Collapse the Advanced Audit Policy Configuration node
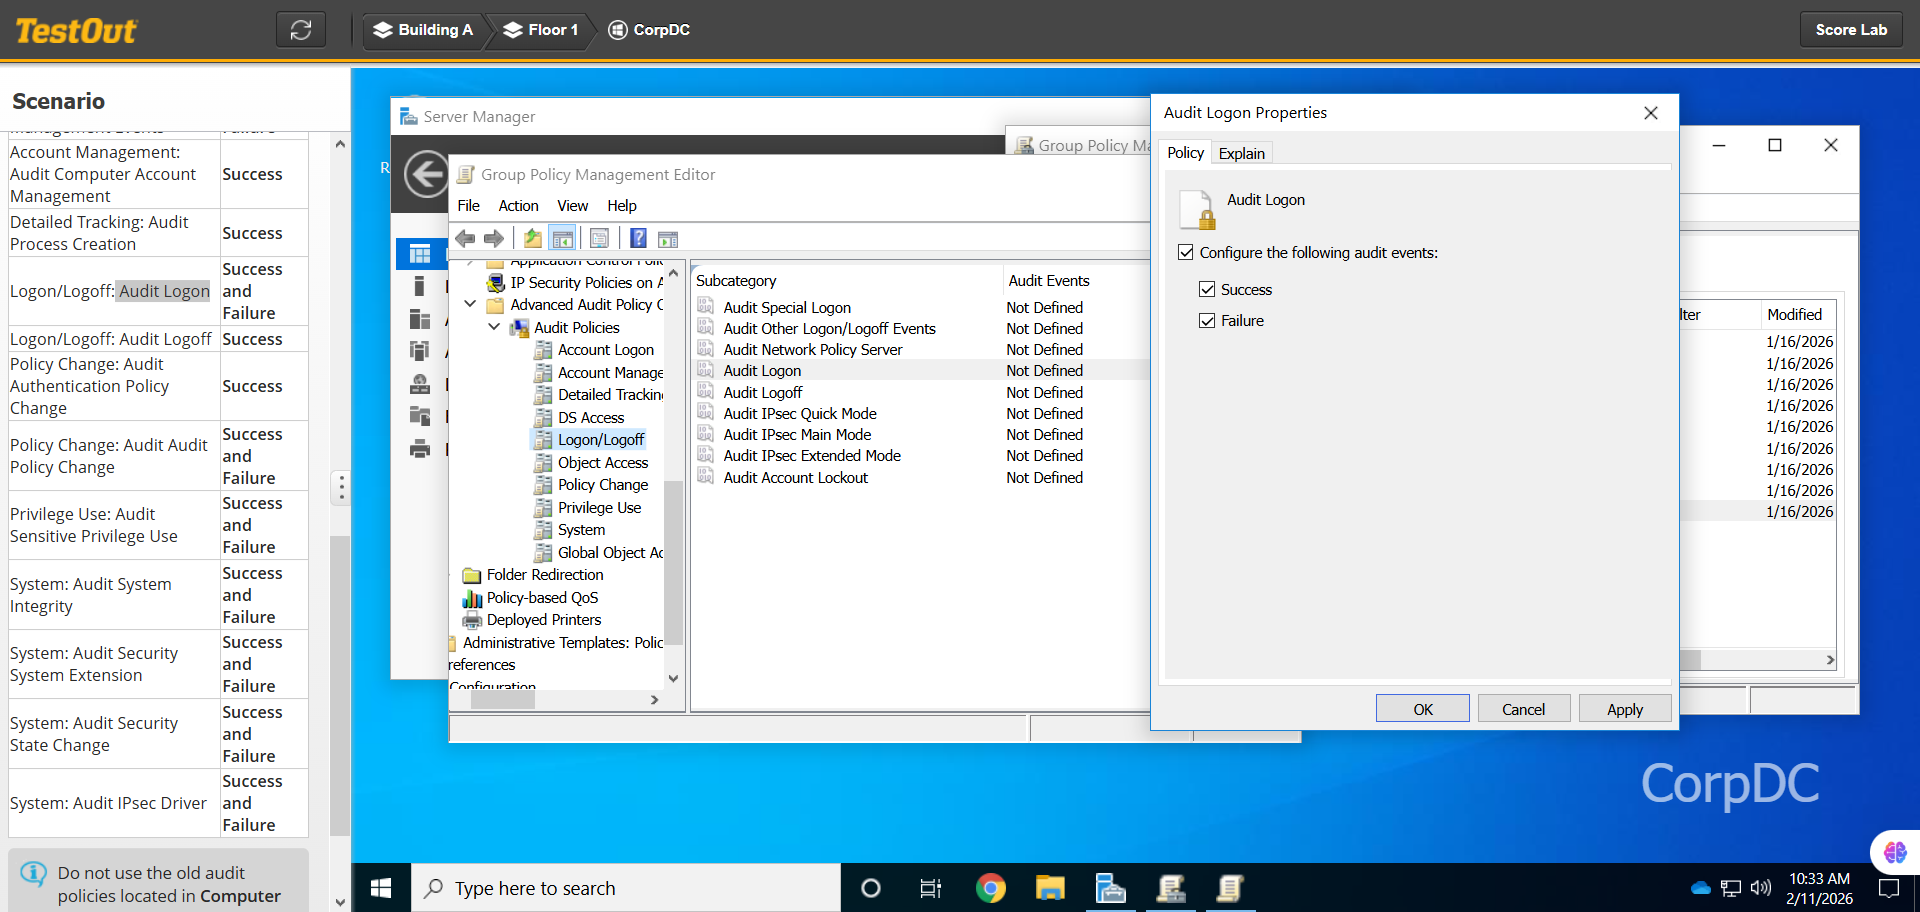The width and height of the screenshot is (1920, 912). (x=470, y=304)
